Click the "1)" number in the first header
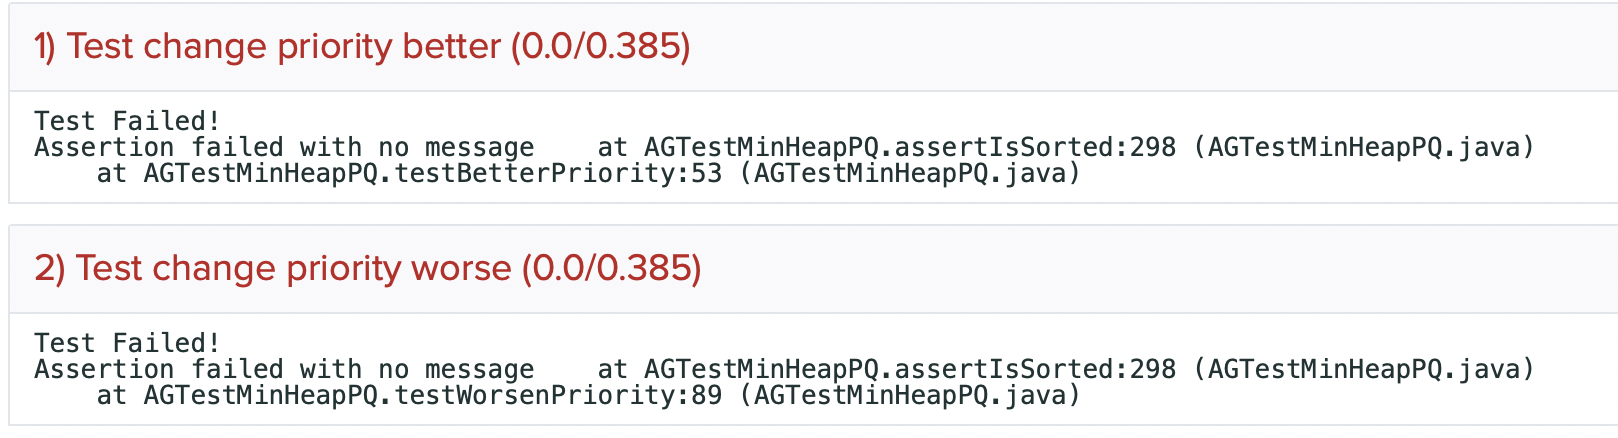This screenshot has height=438, width=1618. tap(45, 47)
